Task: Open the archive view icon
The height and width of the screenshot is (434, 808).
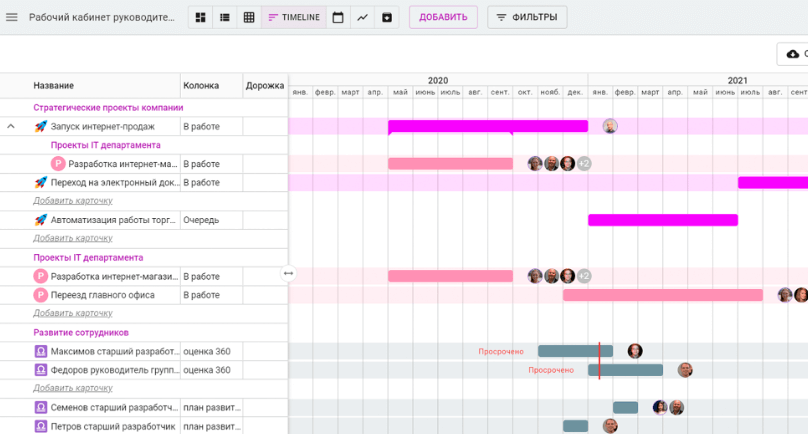Action: point(386,17)
